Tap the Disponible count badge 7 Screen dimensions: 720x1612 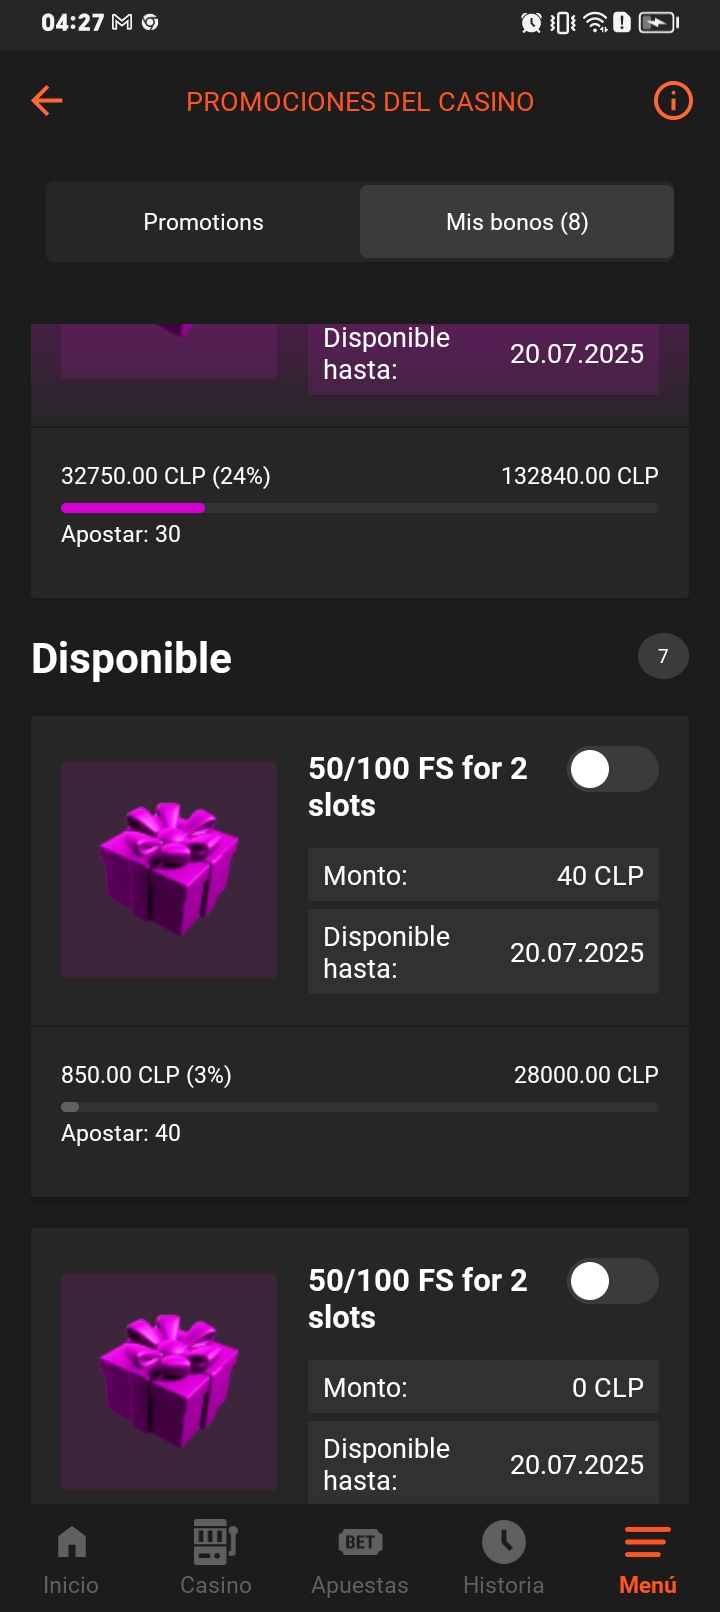[x=663, y=656]
